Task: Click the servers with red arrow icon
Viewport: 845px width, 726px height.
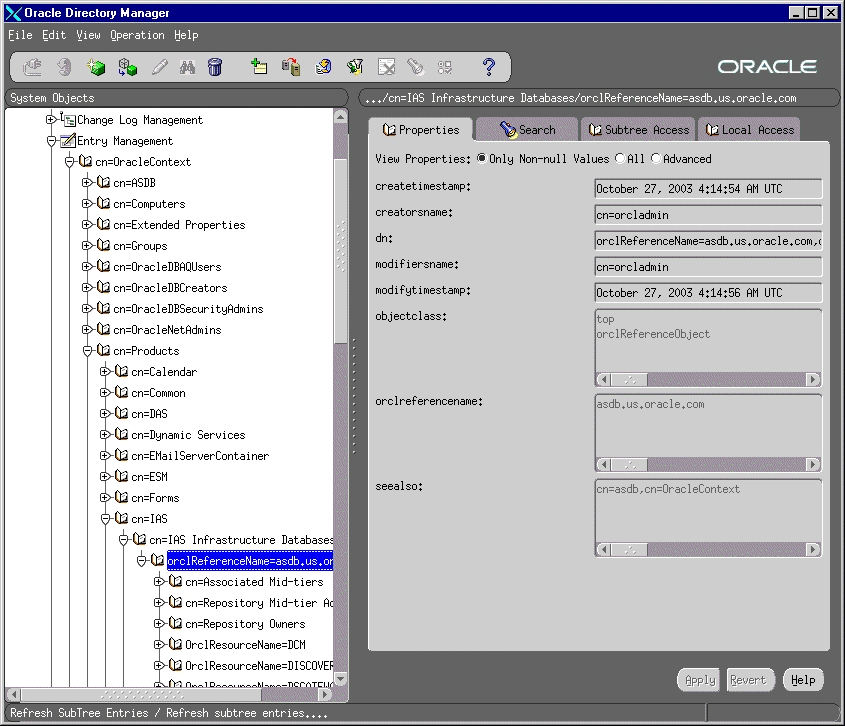Action: 291,67
